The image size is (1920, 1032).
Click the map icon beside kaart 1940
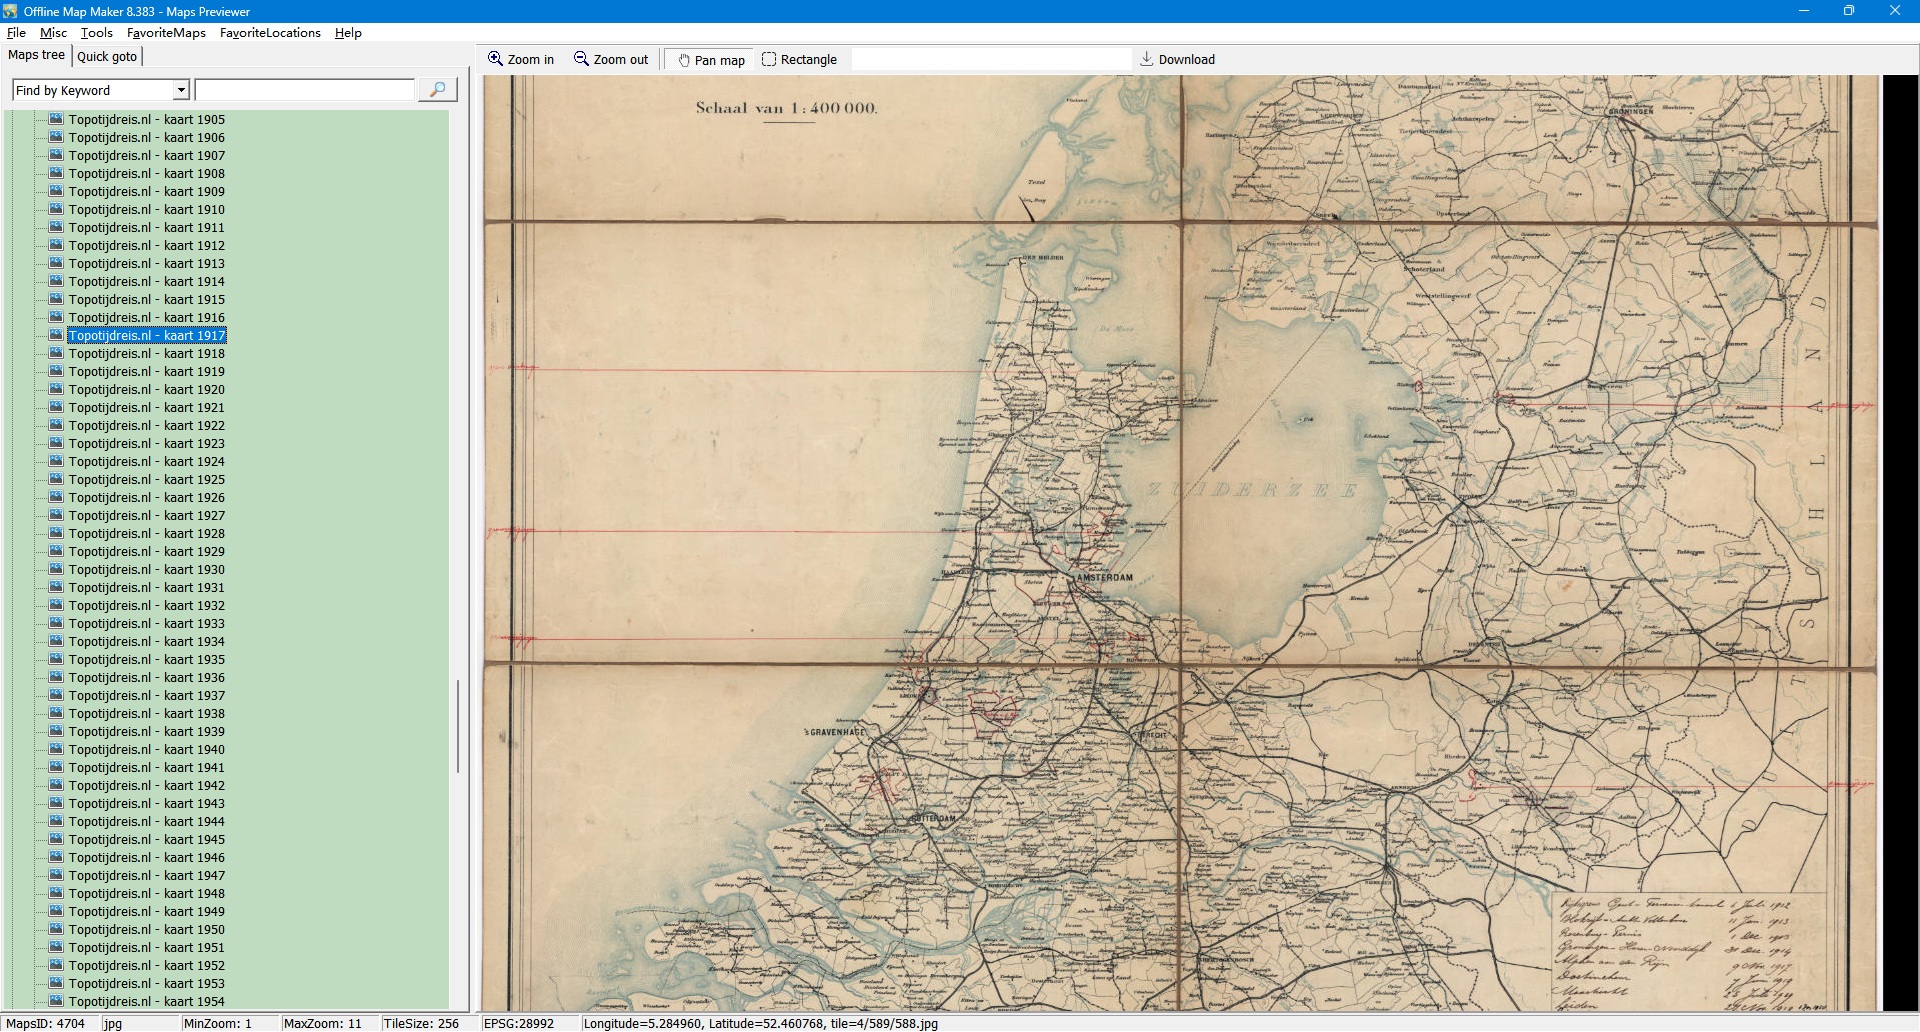[56, 749]
